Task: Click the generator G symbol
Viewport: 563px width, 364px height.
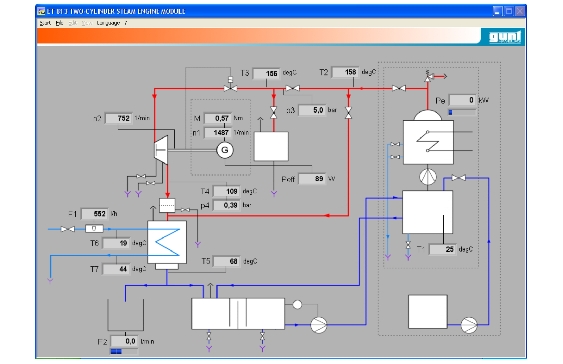Action: 225,150
